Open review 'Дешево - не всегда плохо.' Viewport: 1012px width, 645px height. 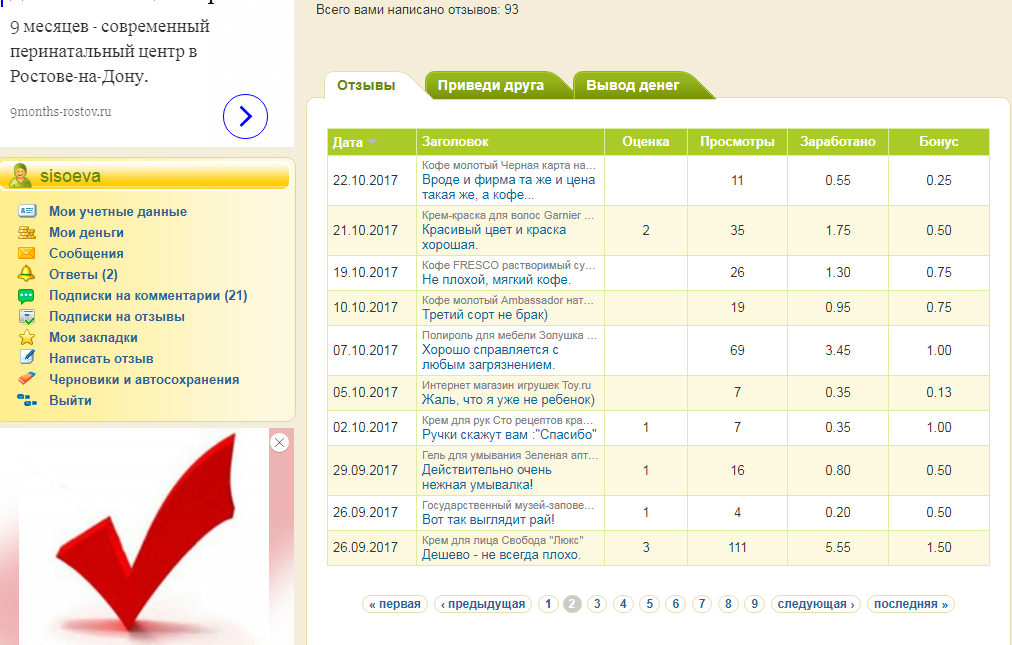pos(501,555)
